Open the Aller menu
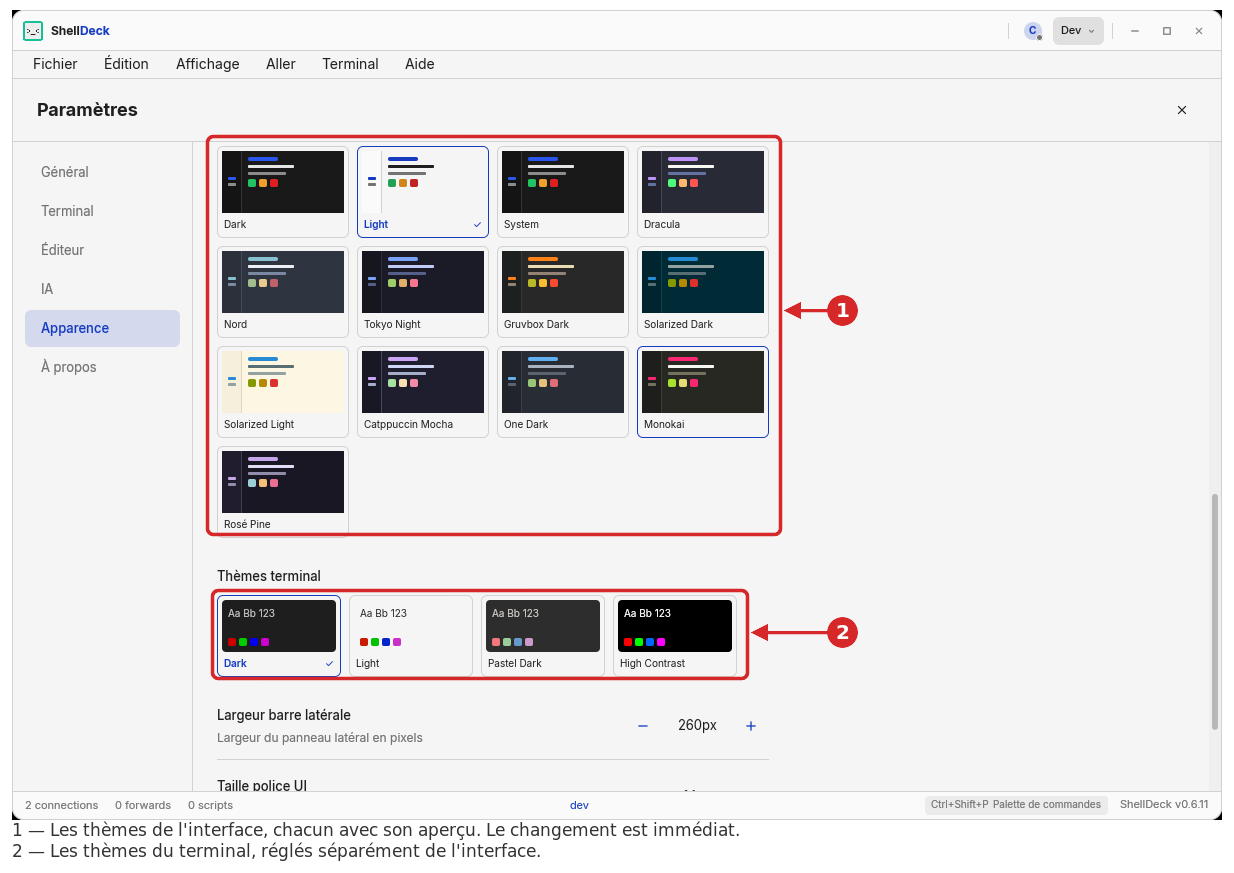1234x873 pixels. [x=281, y=64]
